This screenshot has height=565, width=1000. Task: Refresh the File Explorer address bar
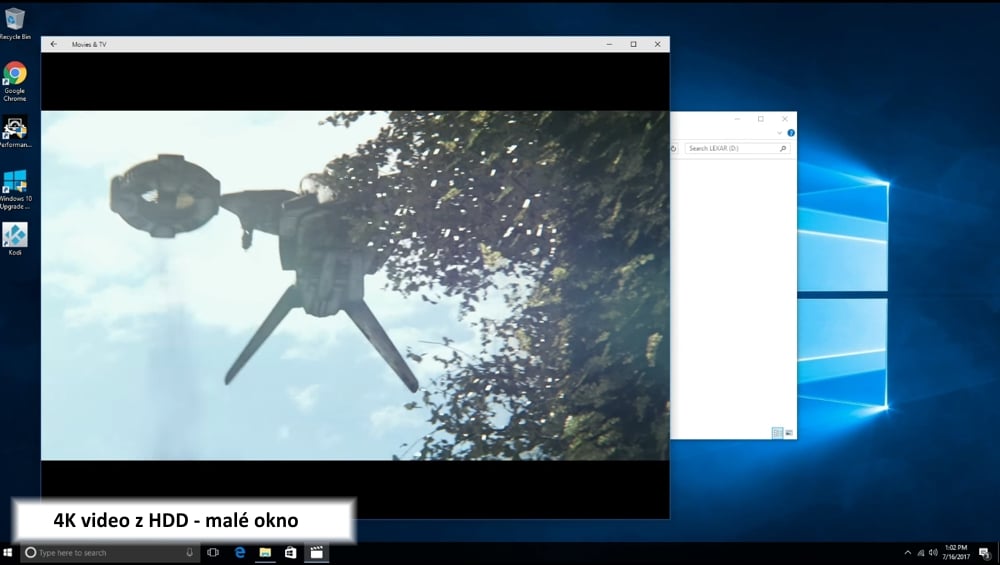[673, 148]
